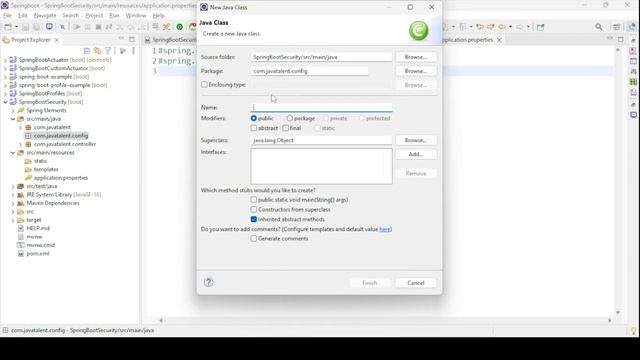Open the Run menu

(x=114, y=16)
